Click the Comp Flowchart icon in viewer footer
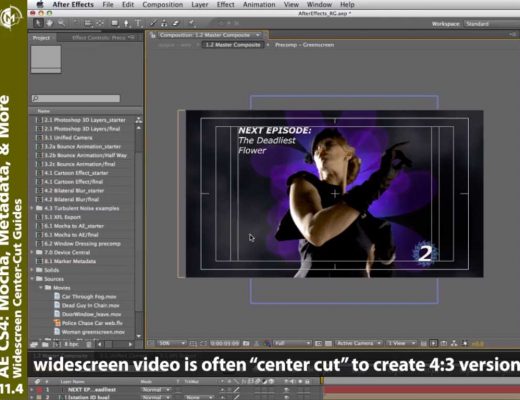Image resolution: width=520 pixels, height=400 pixels. 454,343
